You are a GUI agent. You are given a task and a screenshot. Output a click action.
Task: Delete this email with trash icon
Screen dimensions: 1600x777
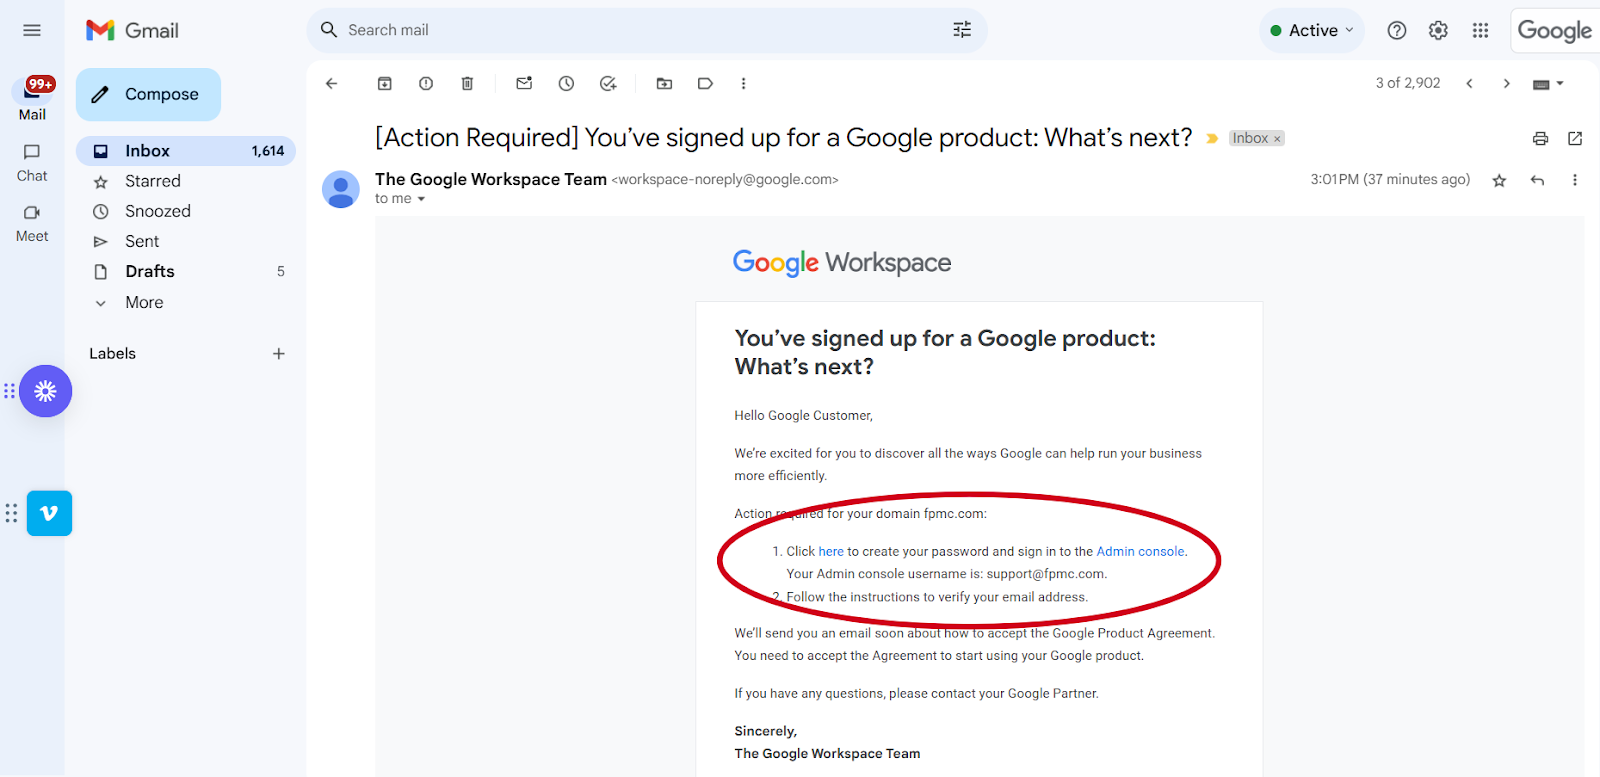coord(467,84)
